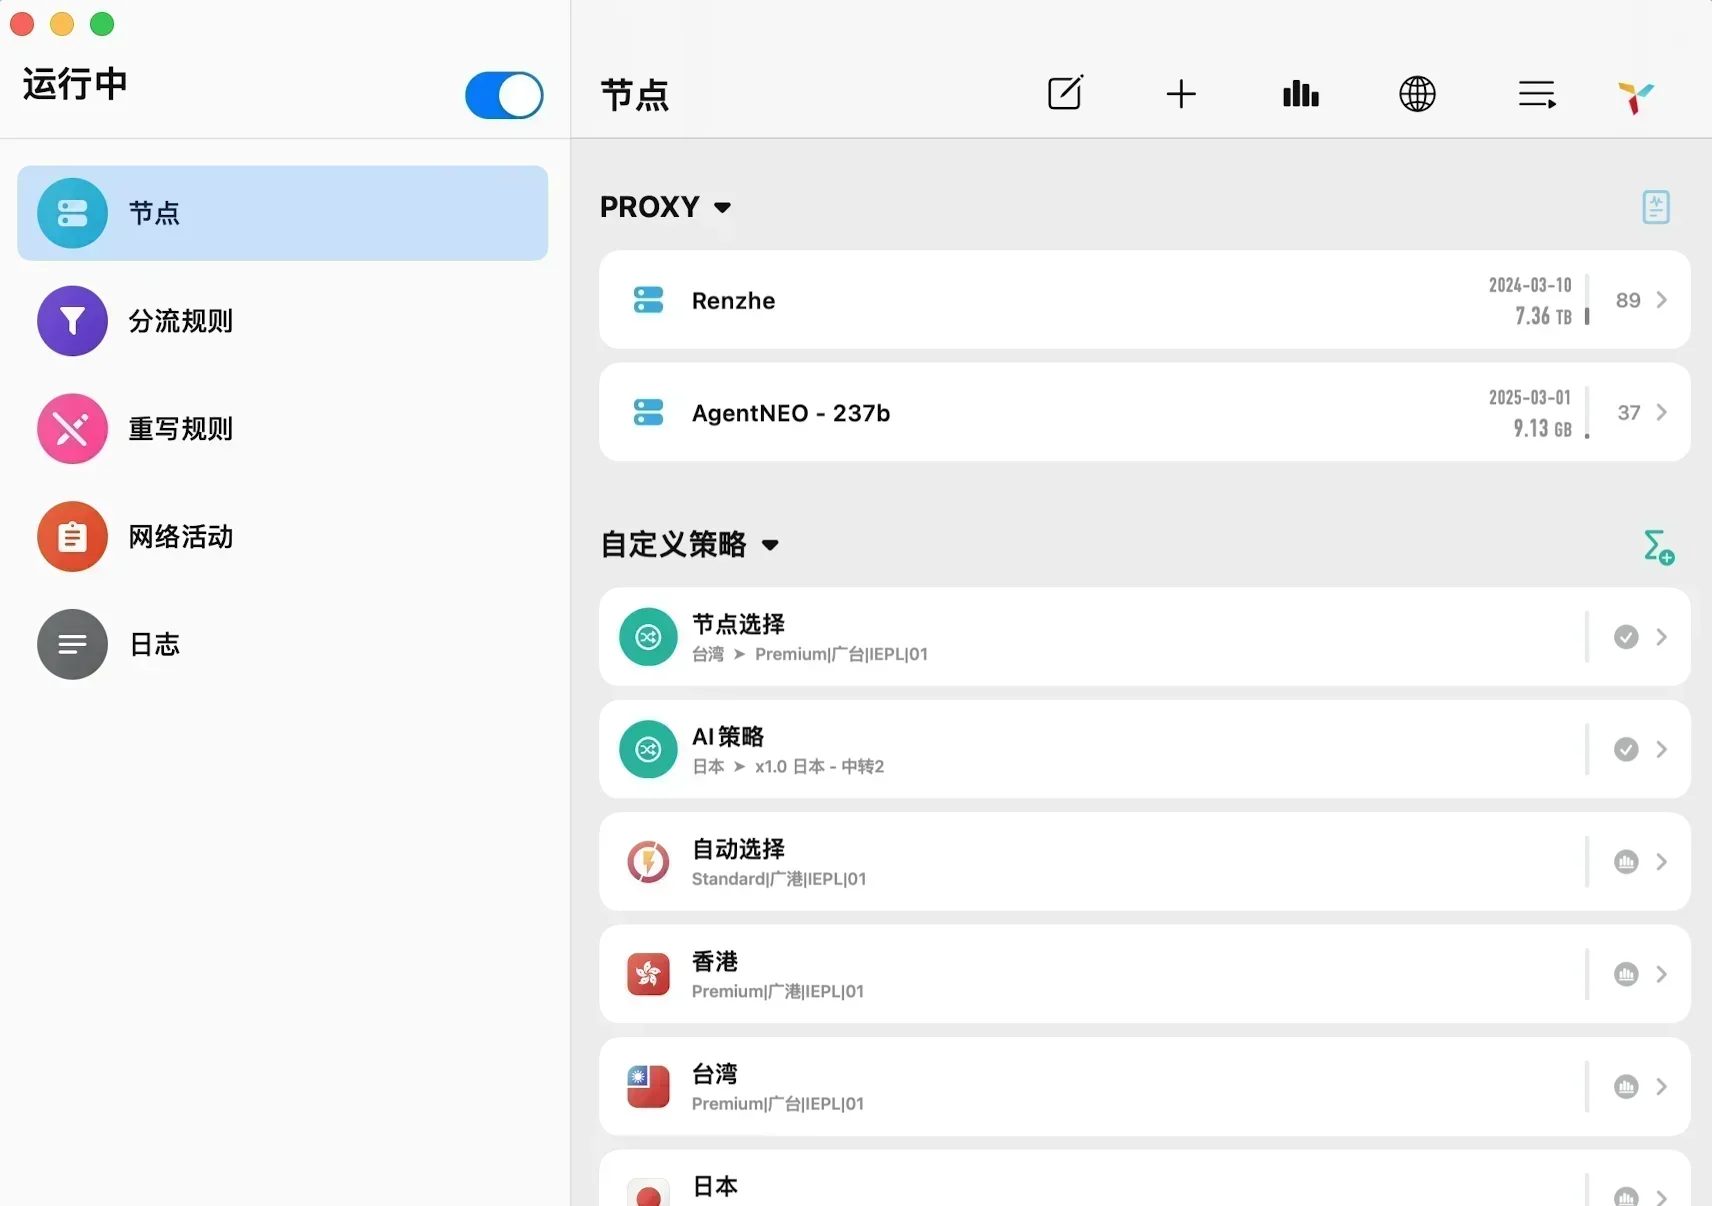Click the 香港 flag icon
Screen dimensions: 1712x1206
(648, 974)
